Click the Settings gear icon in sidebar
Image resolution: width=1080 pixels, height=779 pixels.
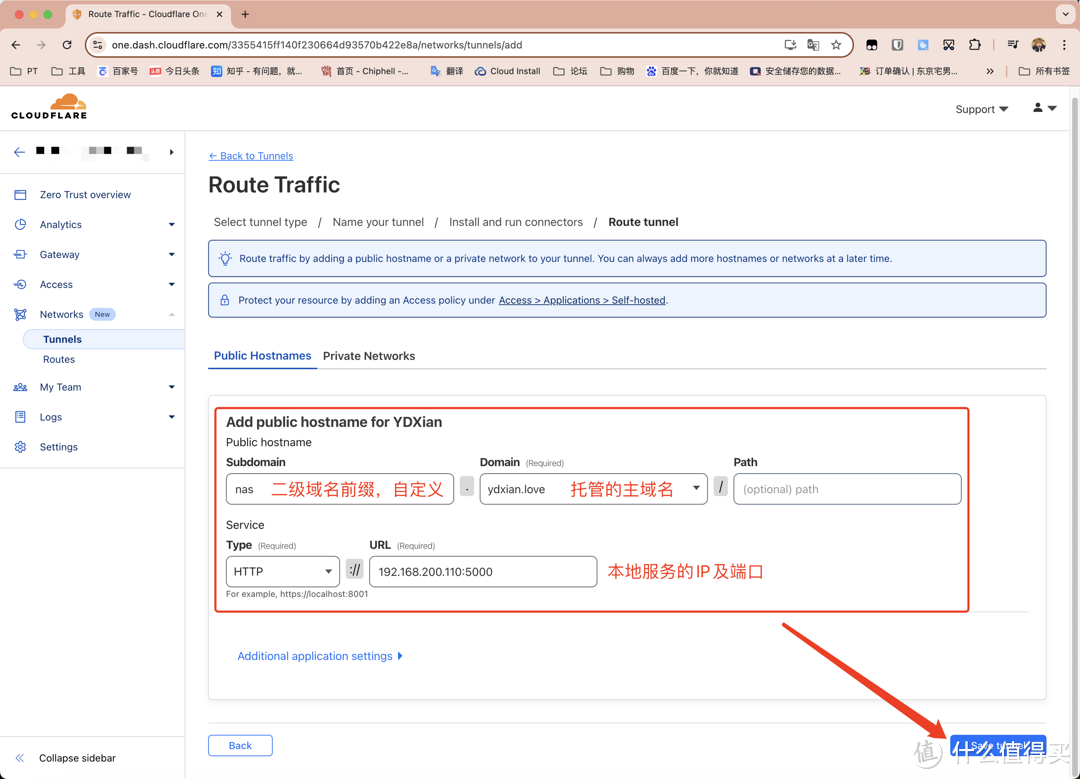click(x=20, y=447)
